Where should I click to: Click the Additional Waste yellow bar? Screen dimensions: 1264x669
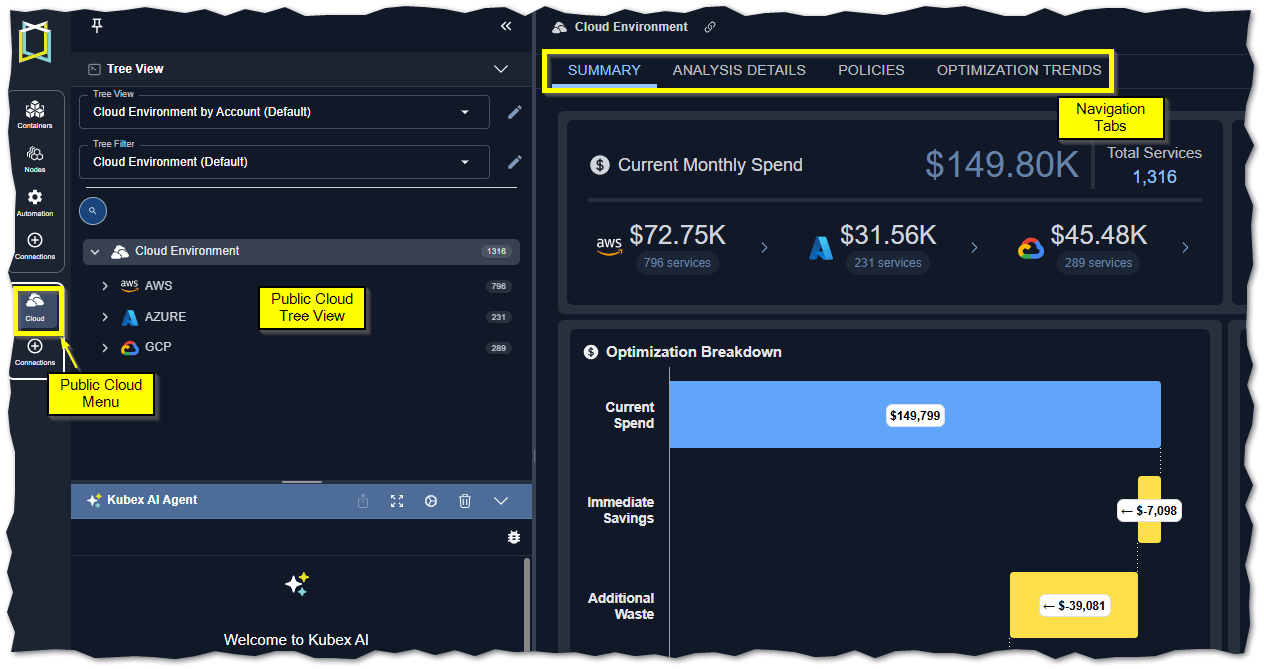pos(1074,605)
